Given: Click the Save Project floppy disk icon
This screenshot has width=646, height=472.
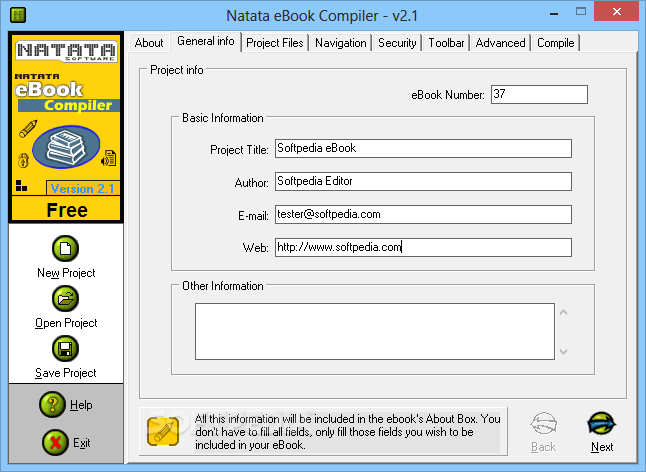Looking at the screenshot, I should point(66,349).
